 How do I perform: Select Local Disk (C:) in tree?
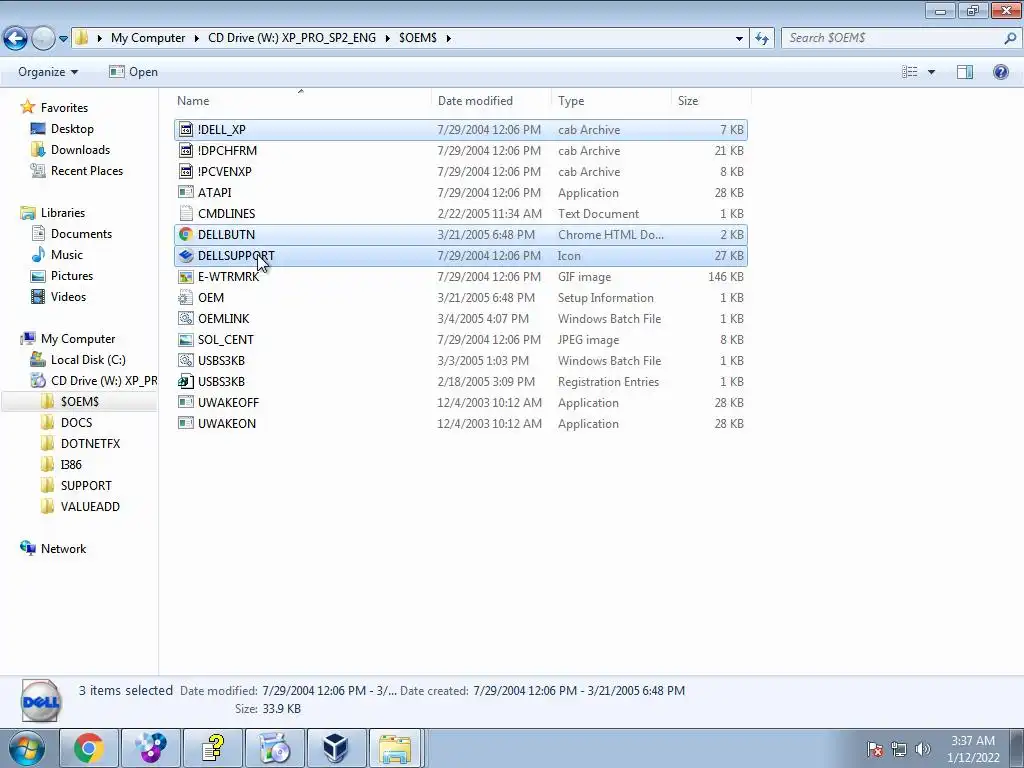88,360
